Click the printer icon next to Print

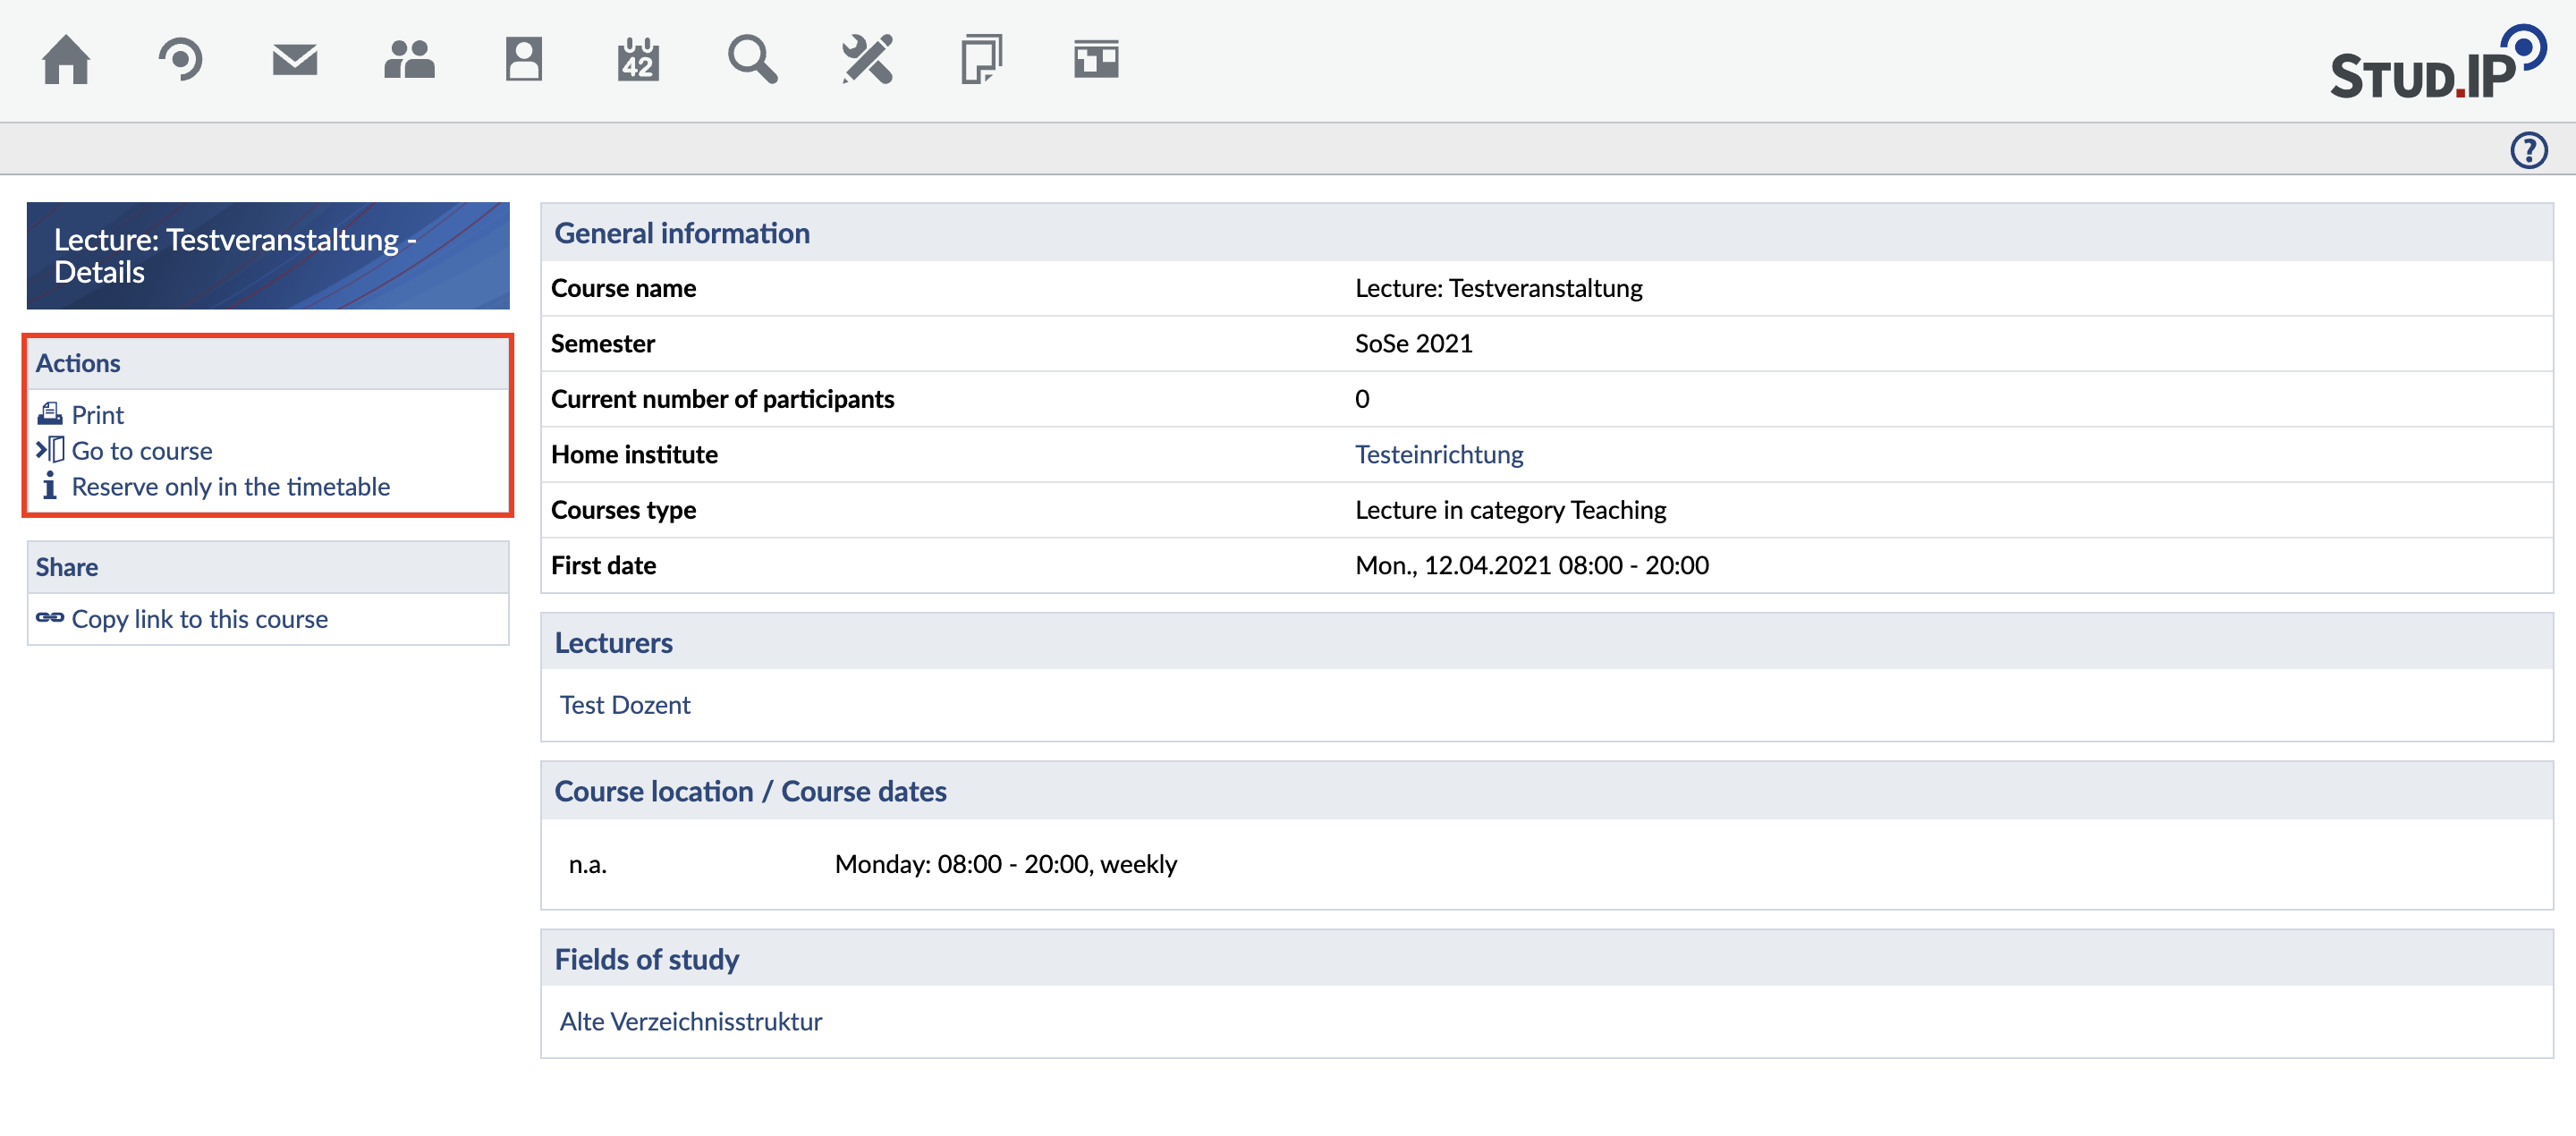[x=50, y=414]
